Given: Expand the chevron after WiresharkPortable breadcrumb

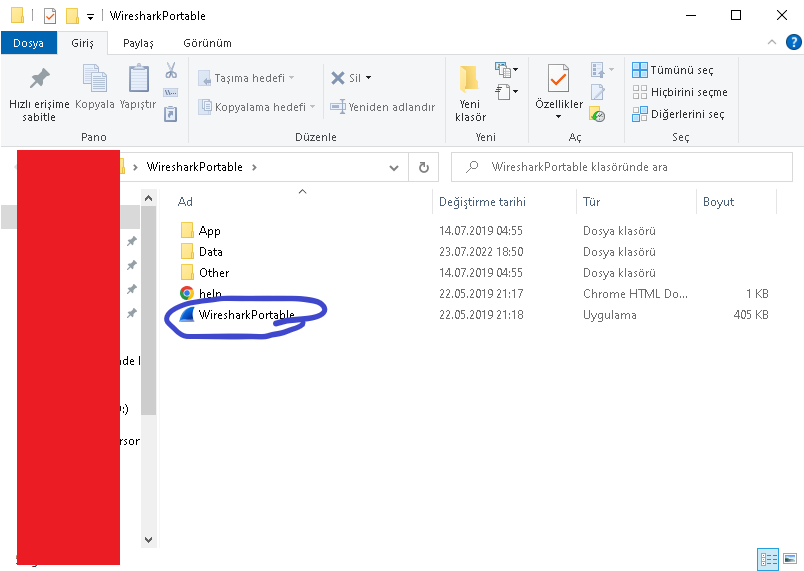Looking at the screenshot, I should tap(254, 167).
